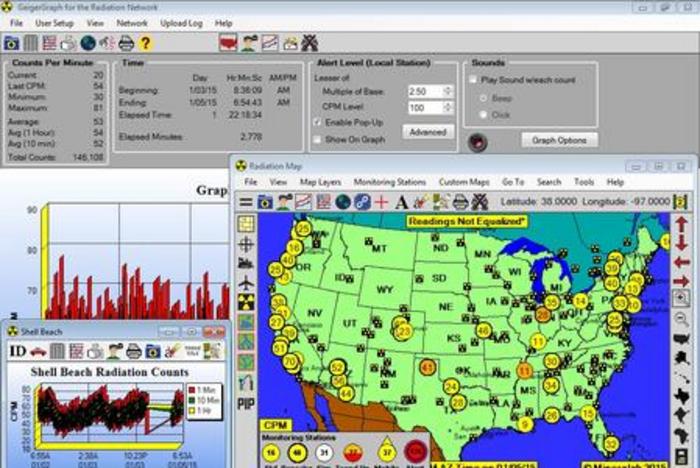Click the gray column bars icon in GeigerGraph toolbar
Image resolution: width=700 pixels, height=468 pixels.
coord(31,43)
